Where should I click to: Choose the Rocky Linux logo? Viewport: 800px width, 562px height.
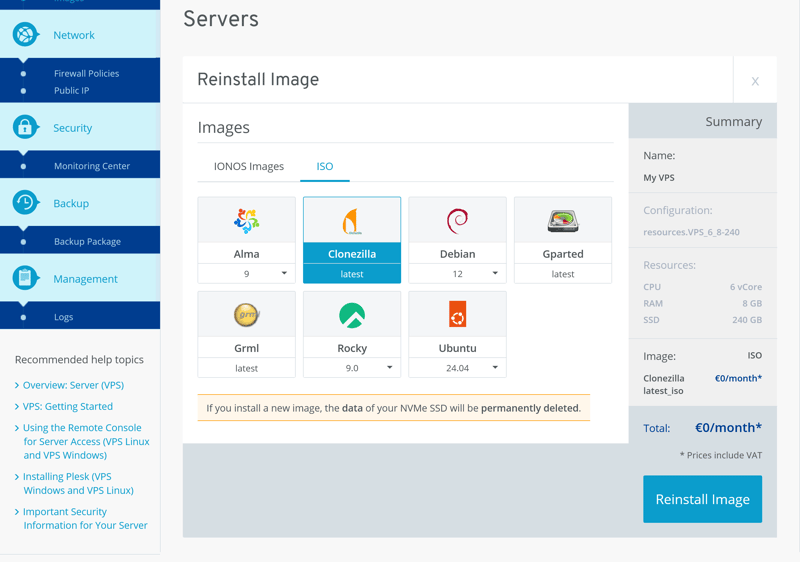pyautogui.click(x=352, y=315)
